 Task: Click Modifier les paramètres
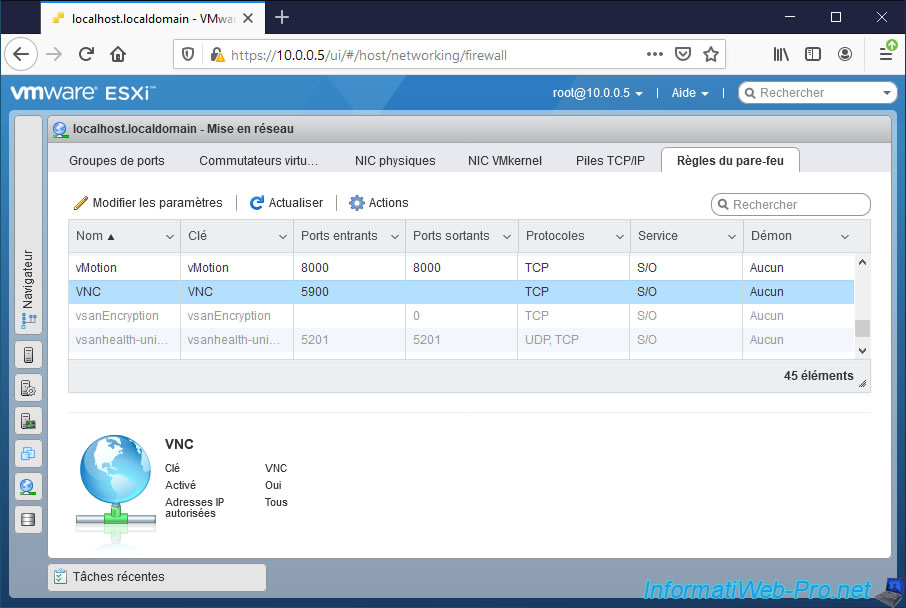pyautogui.click(x=148, y=203)
